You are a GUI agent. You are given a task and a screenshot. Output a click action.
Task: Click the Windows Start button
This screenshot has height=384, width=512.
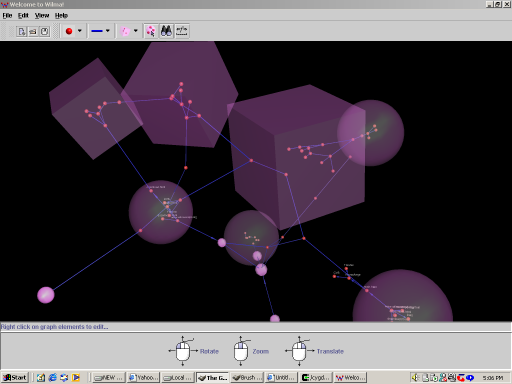click(x=15, y=377)
